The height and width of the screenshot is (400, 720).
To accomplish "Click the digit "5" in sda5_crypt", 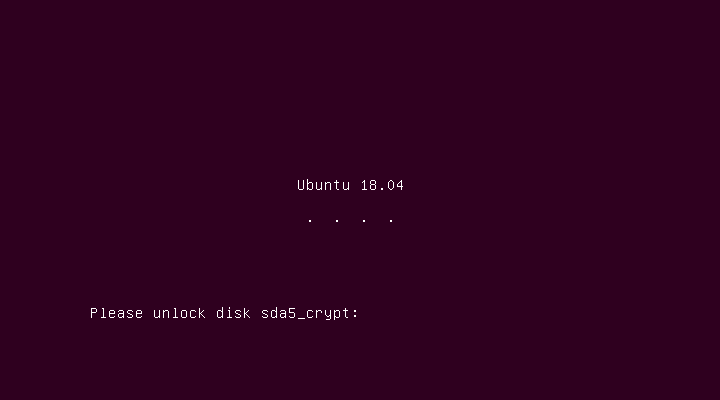I will (x=292, y=313).
